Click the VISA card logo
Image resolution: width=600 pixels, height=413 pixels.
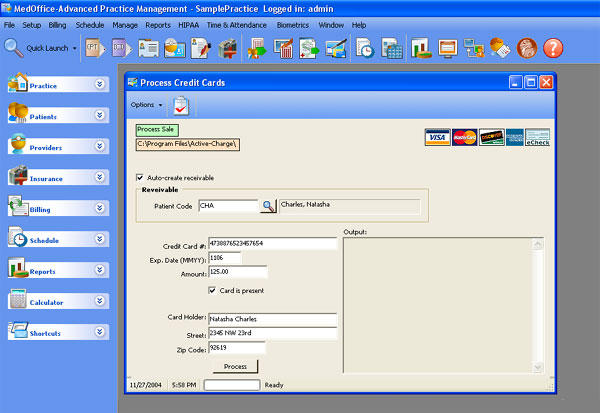[x=436, y=137]
